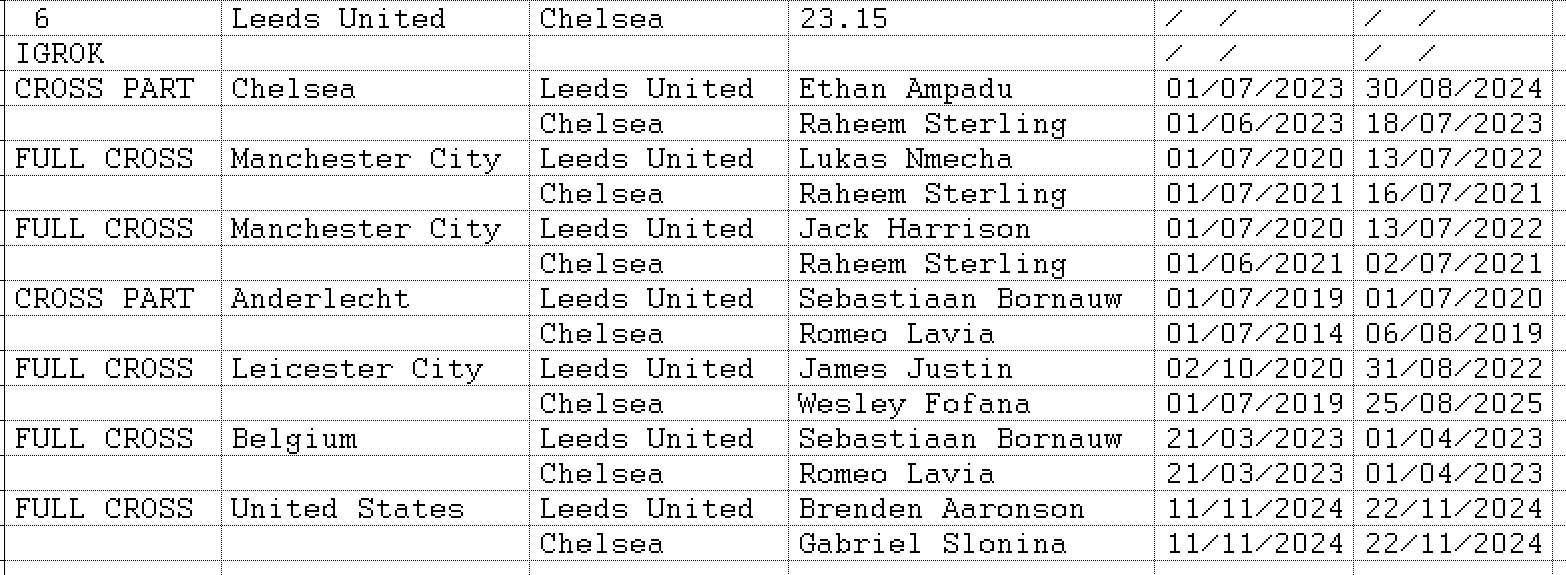Image resolution: width=1566 pixels, height=575 pixels.
Task: Select the row number 6 cell
Action: click(x=42, y=19)
